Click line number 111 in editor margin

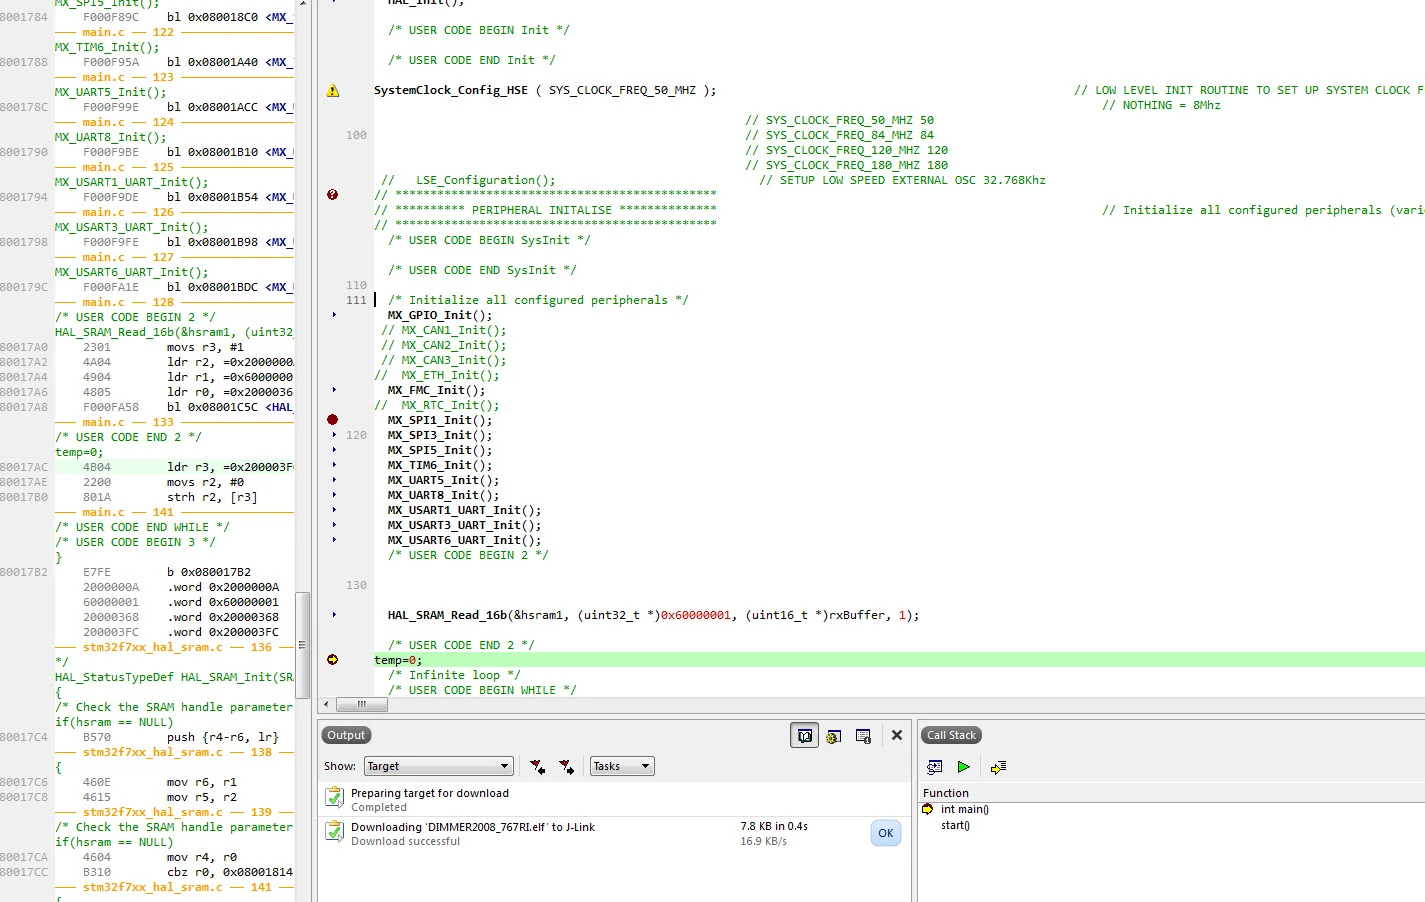356,300
